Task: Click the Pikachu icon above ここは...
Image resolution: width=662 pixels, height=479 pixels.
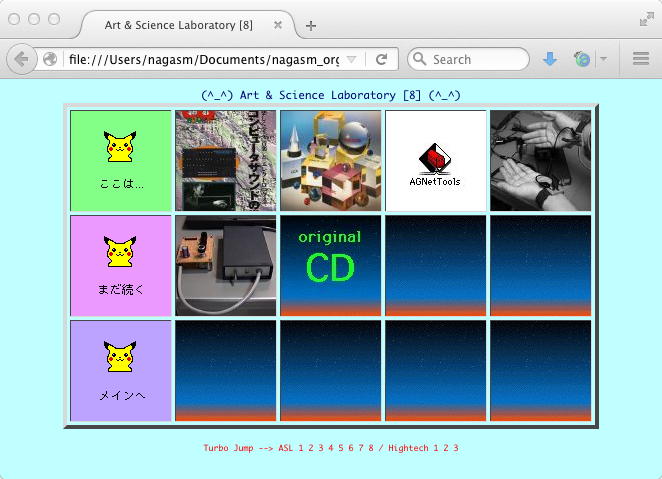Action: click(x=120, y=146)
